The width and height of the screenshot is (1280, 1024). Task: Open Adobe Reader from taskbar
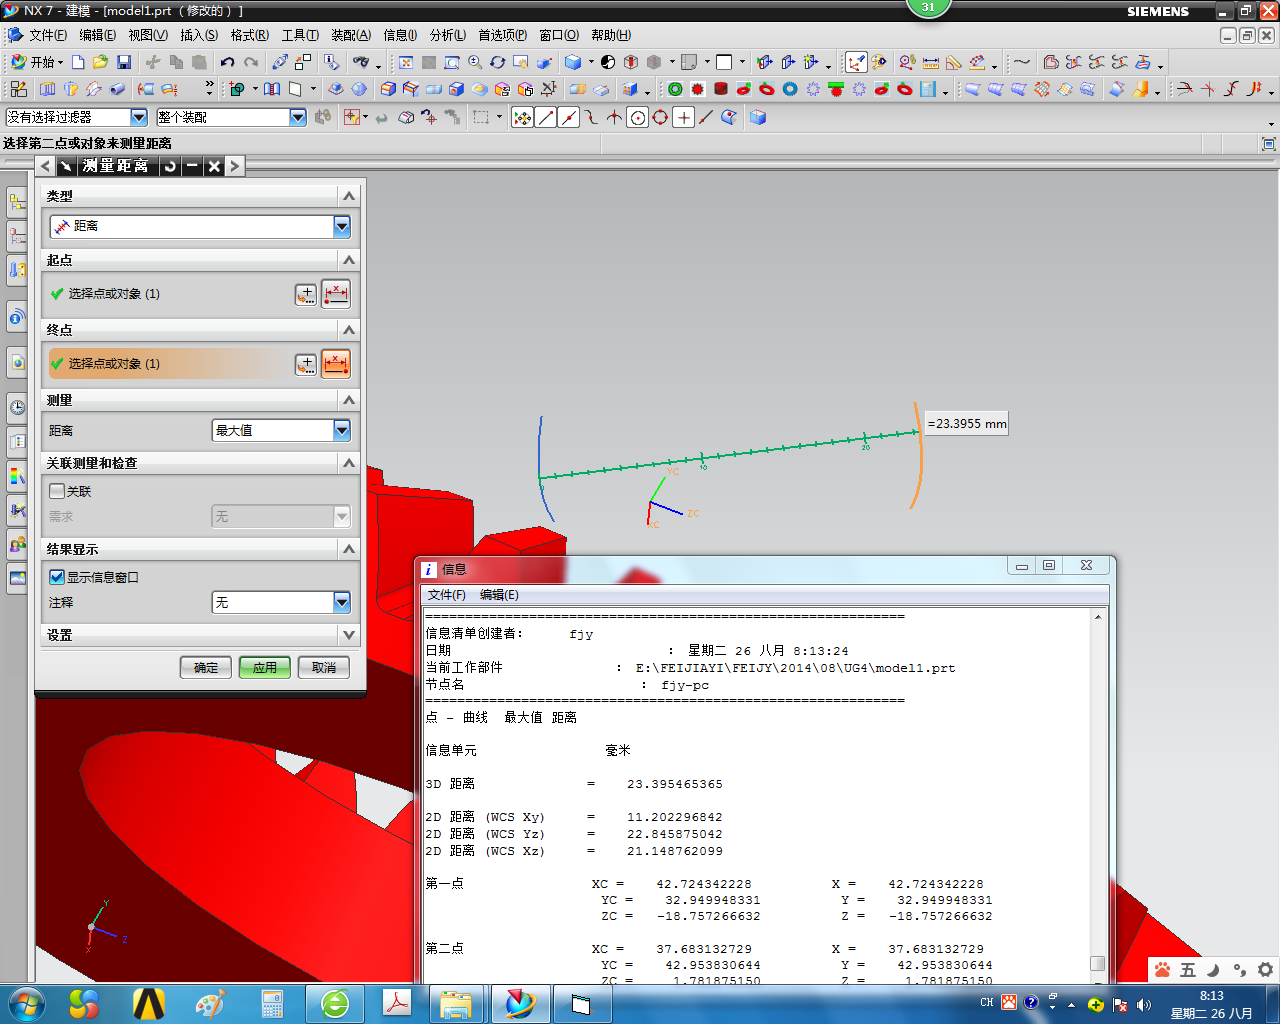[x=397, y=1003]
